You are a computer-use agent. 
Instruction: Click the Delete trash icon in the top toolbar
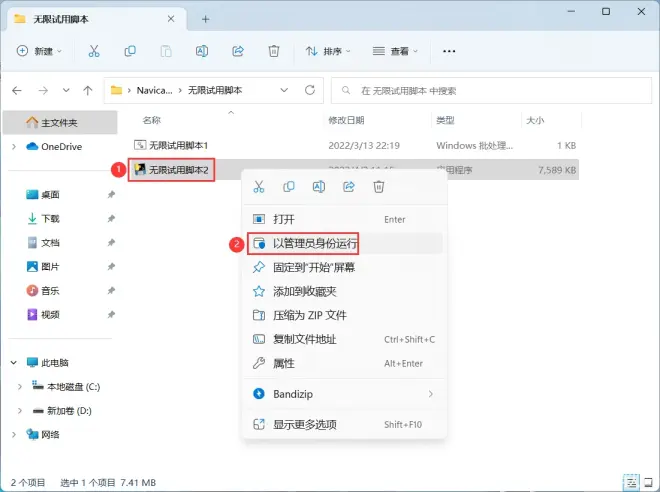point(274,51)
